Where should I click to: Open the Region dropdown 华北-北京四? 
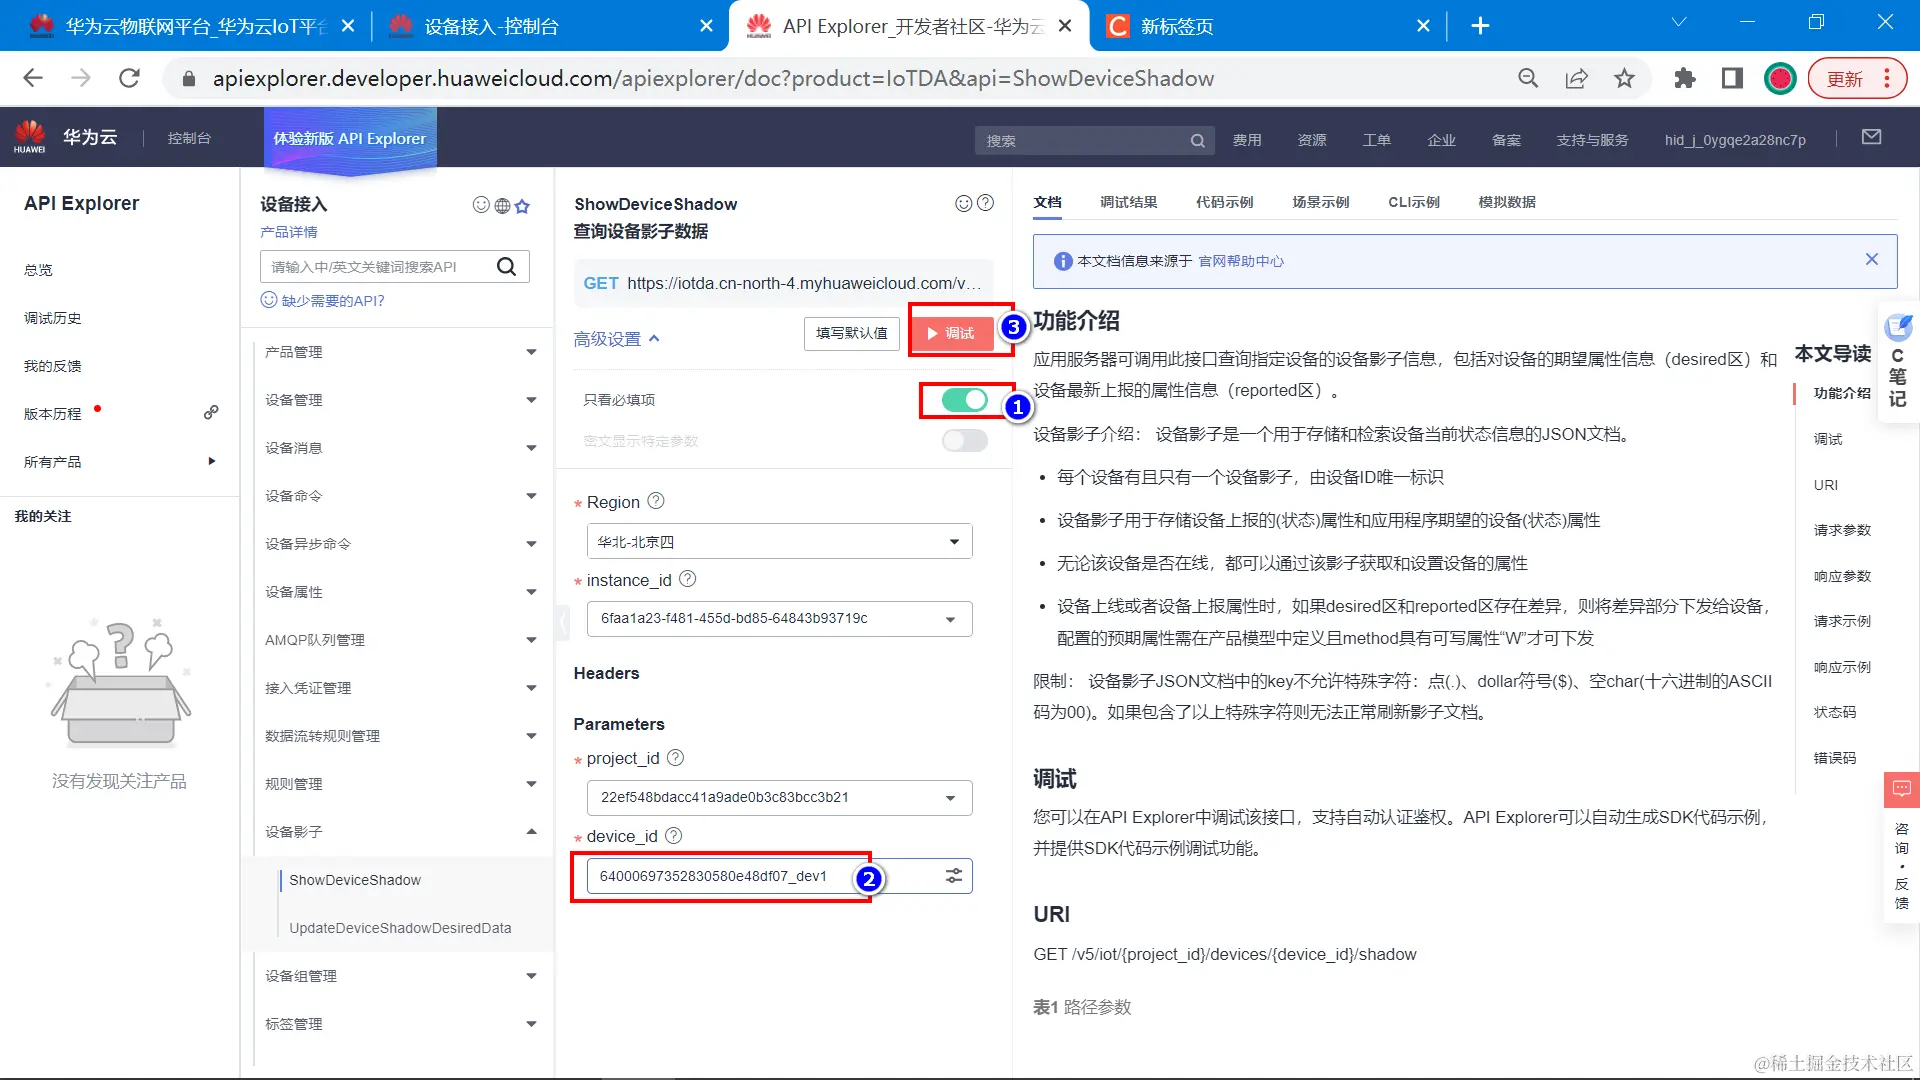[780, 541]
